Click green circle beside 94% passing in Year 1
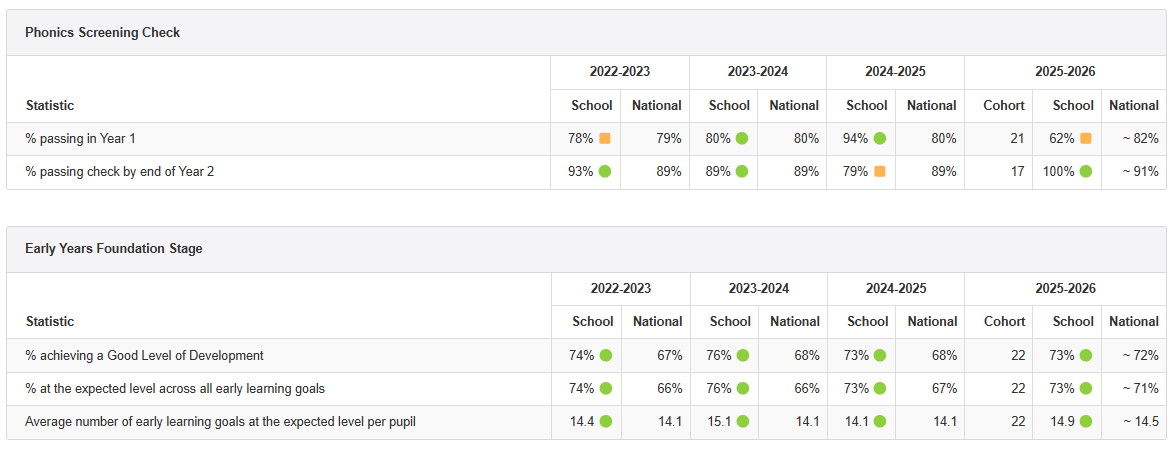This screenshot has width=1172, height=450. pos(880,138)
